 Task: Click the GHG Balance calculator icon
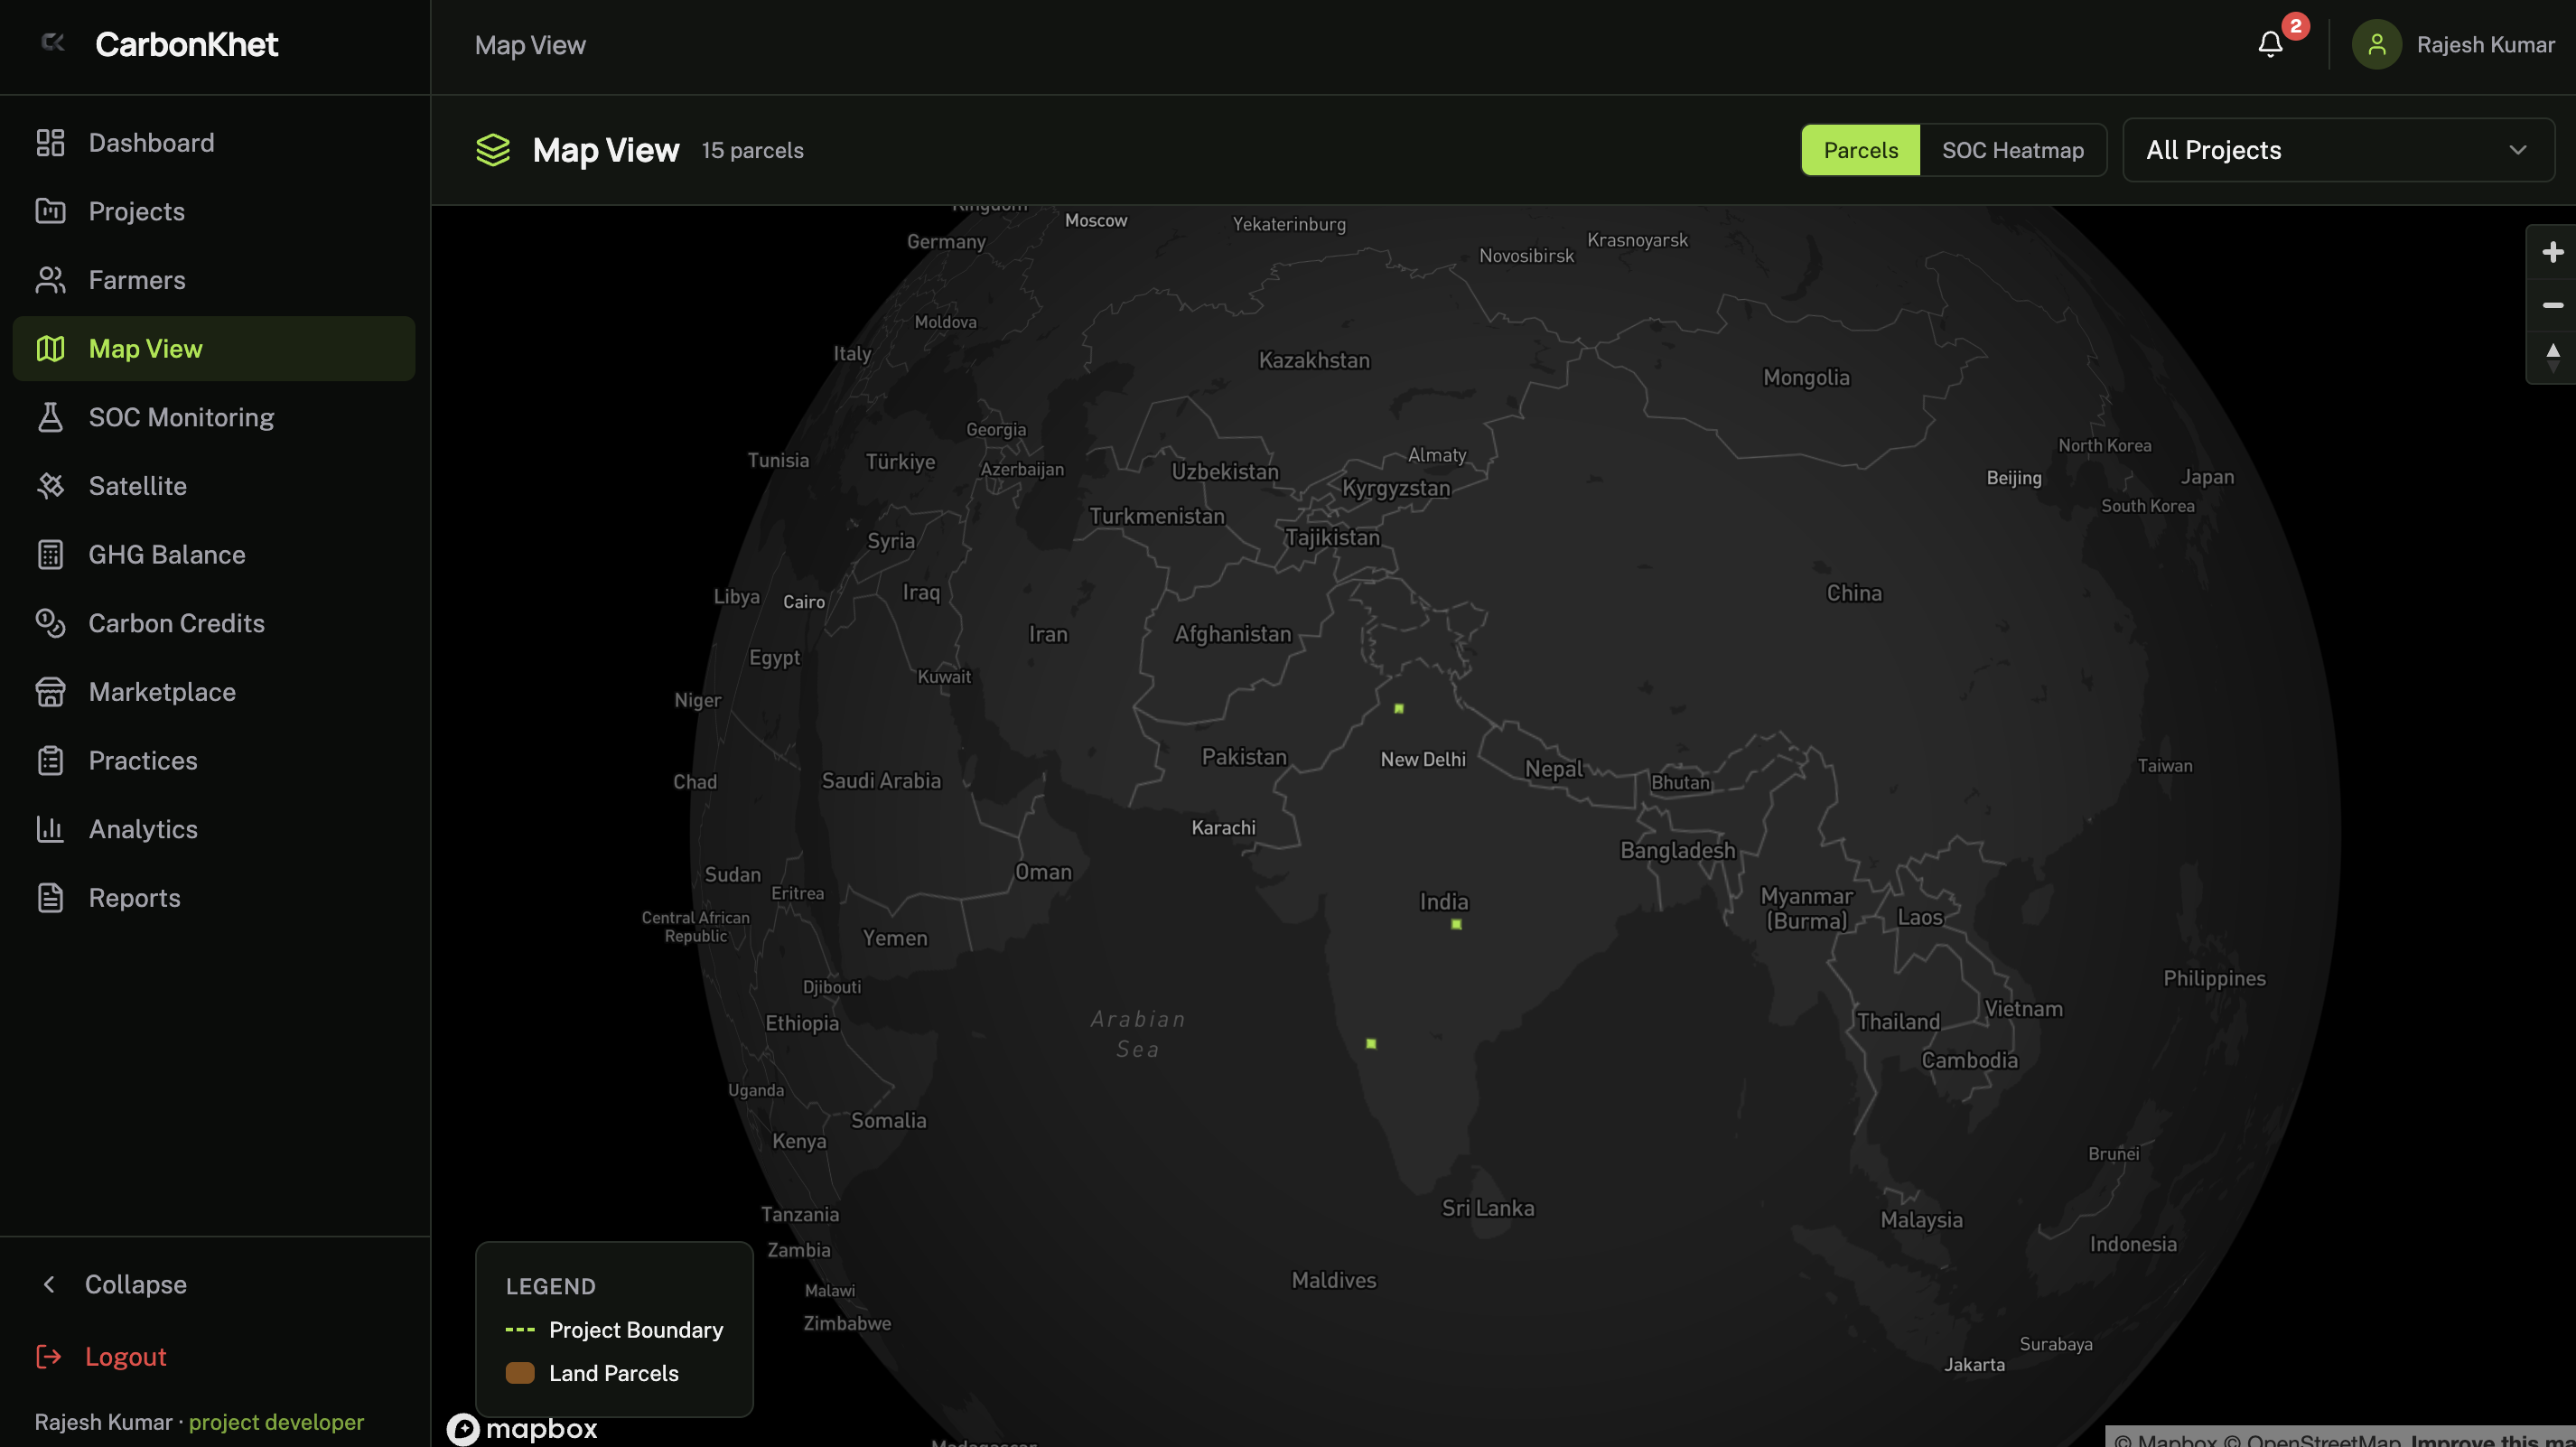[x=50, y=554]
